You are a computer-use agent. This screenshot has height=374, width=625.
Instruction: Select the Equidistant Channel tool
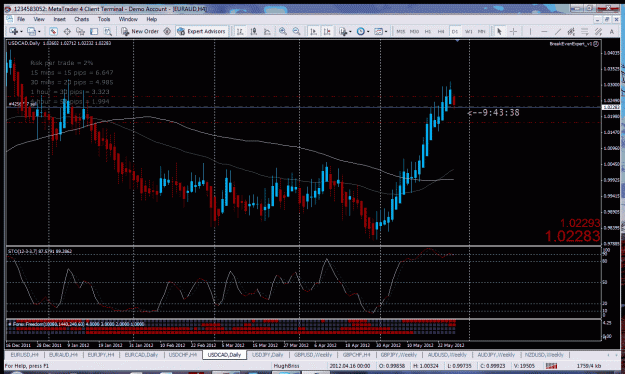(x=571, y=31)
